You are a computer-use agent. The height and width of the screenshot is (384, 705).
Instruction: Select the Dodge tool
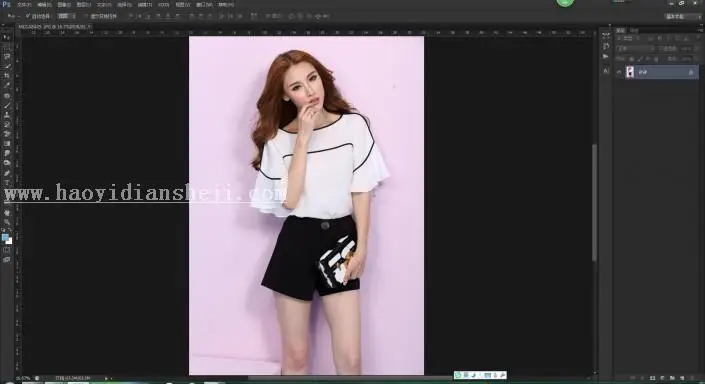pyautogui.click(x=6, y=163)
